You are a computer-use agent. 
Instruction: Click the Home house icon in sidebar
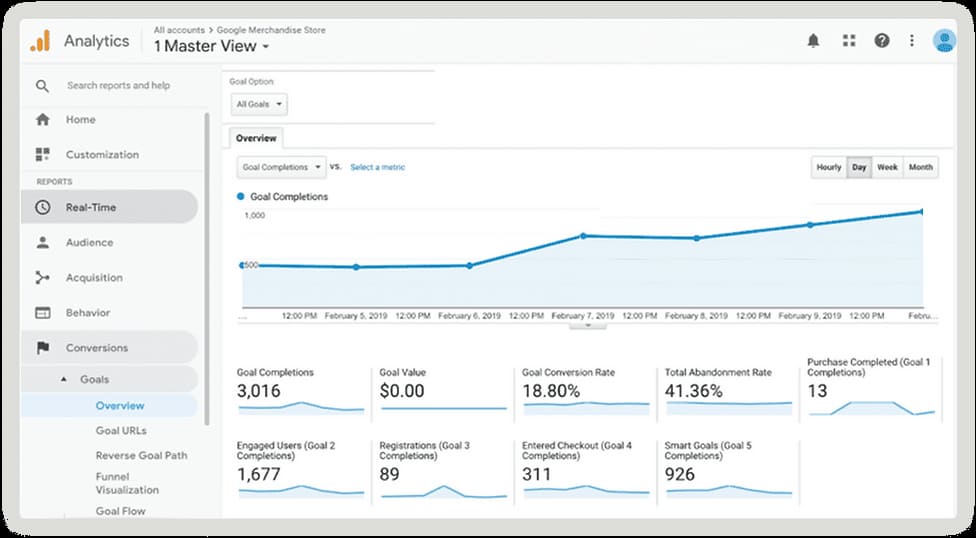(x=42, y=120)
